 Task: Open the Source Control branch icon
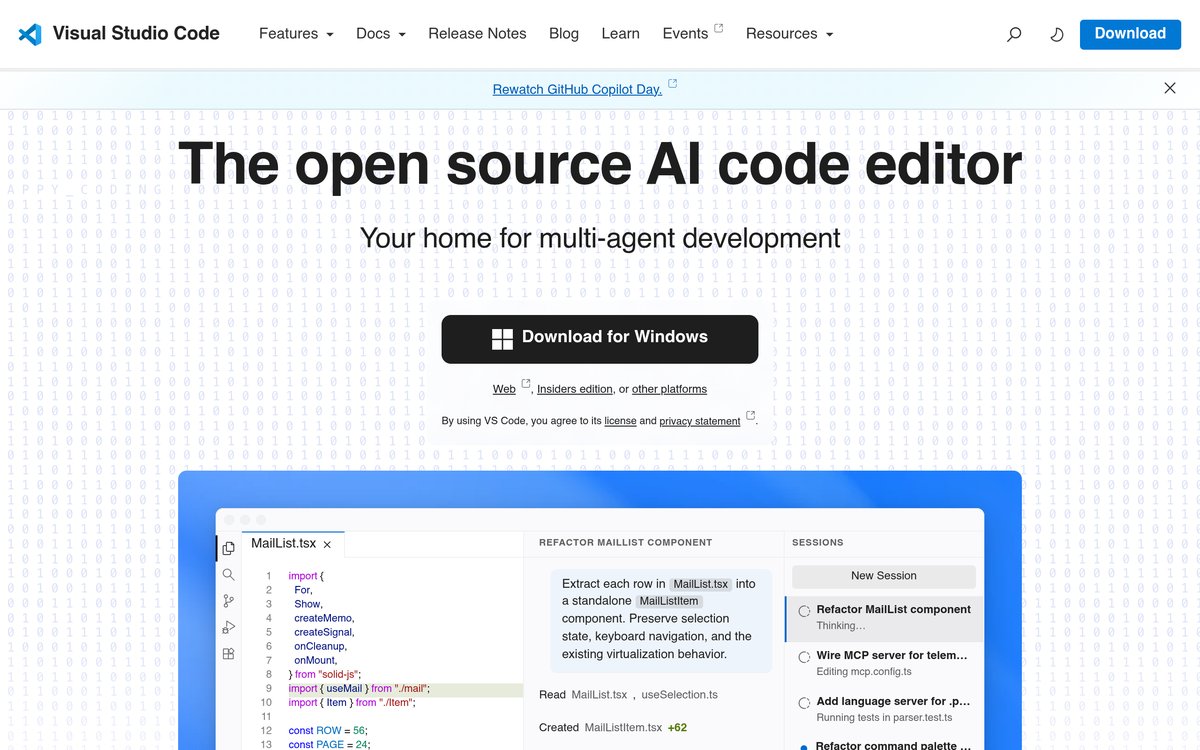pyautogui.click(x=229, y=601)
